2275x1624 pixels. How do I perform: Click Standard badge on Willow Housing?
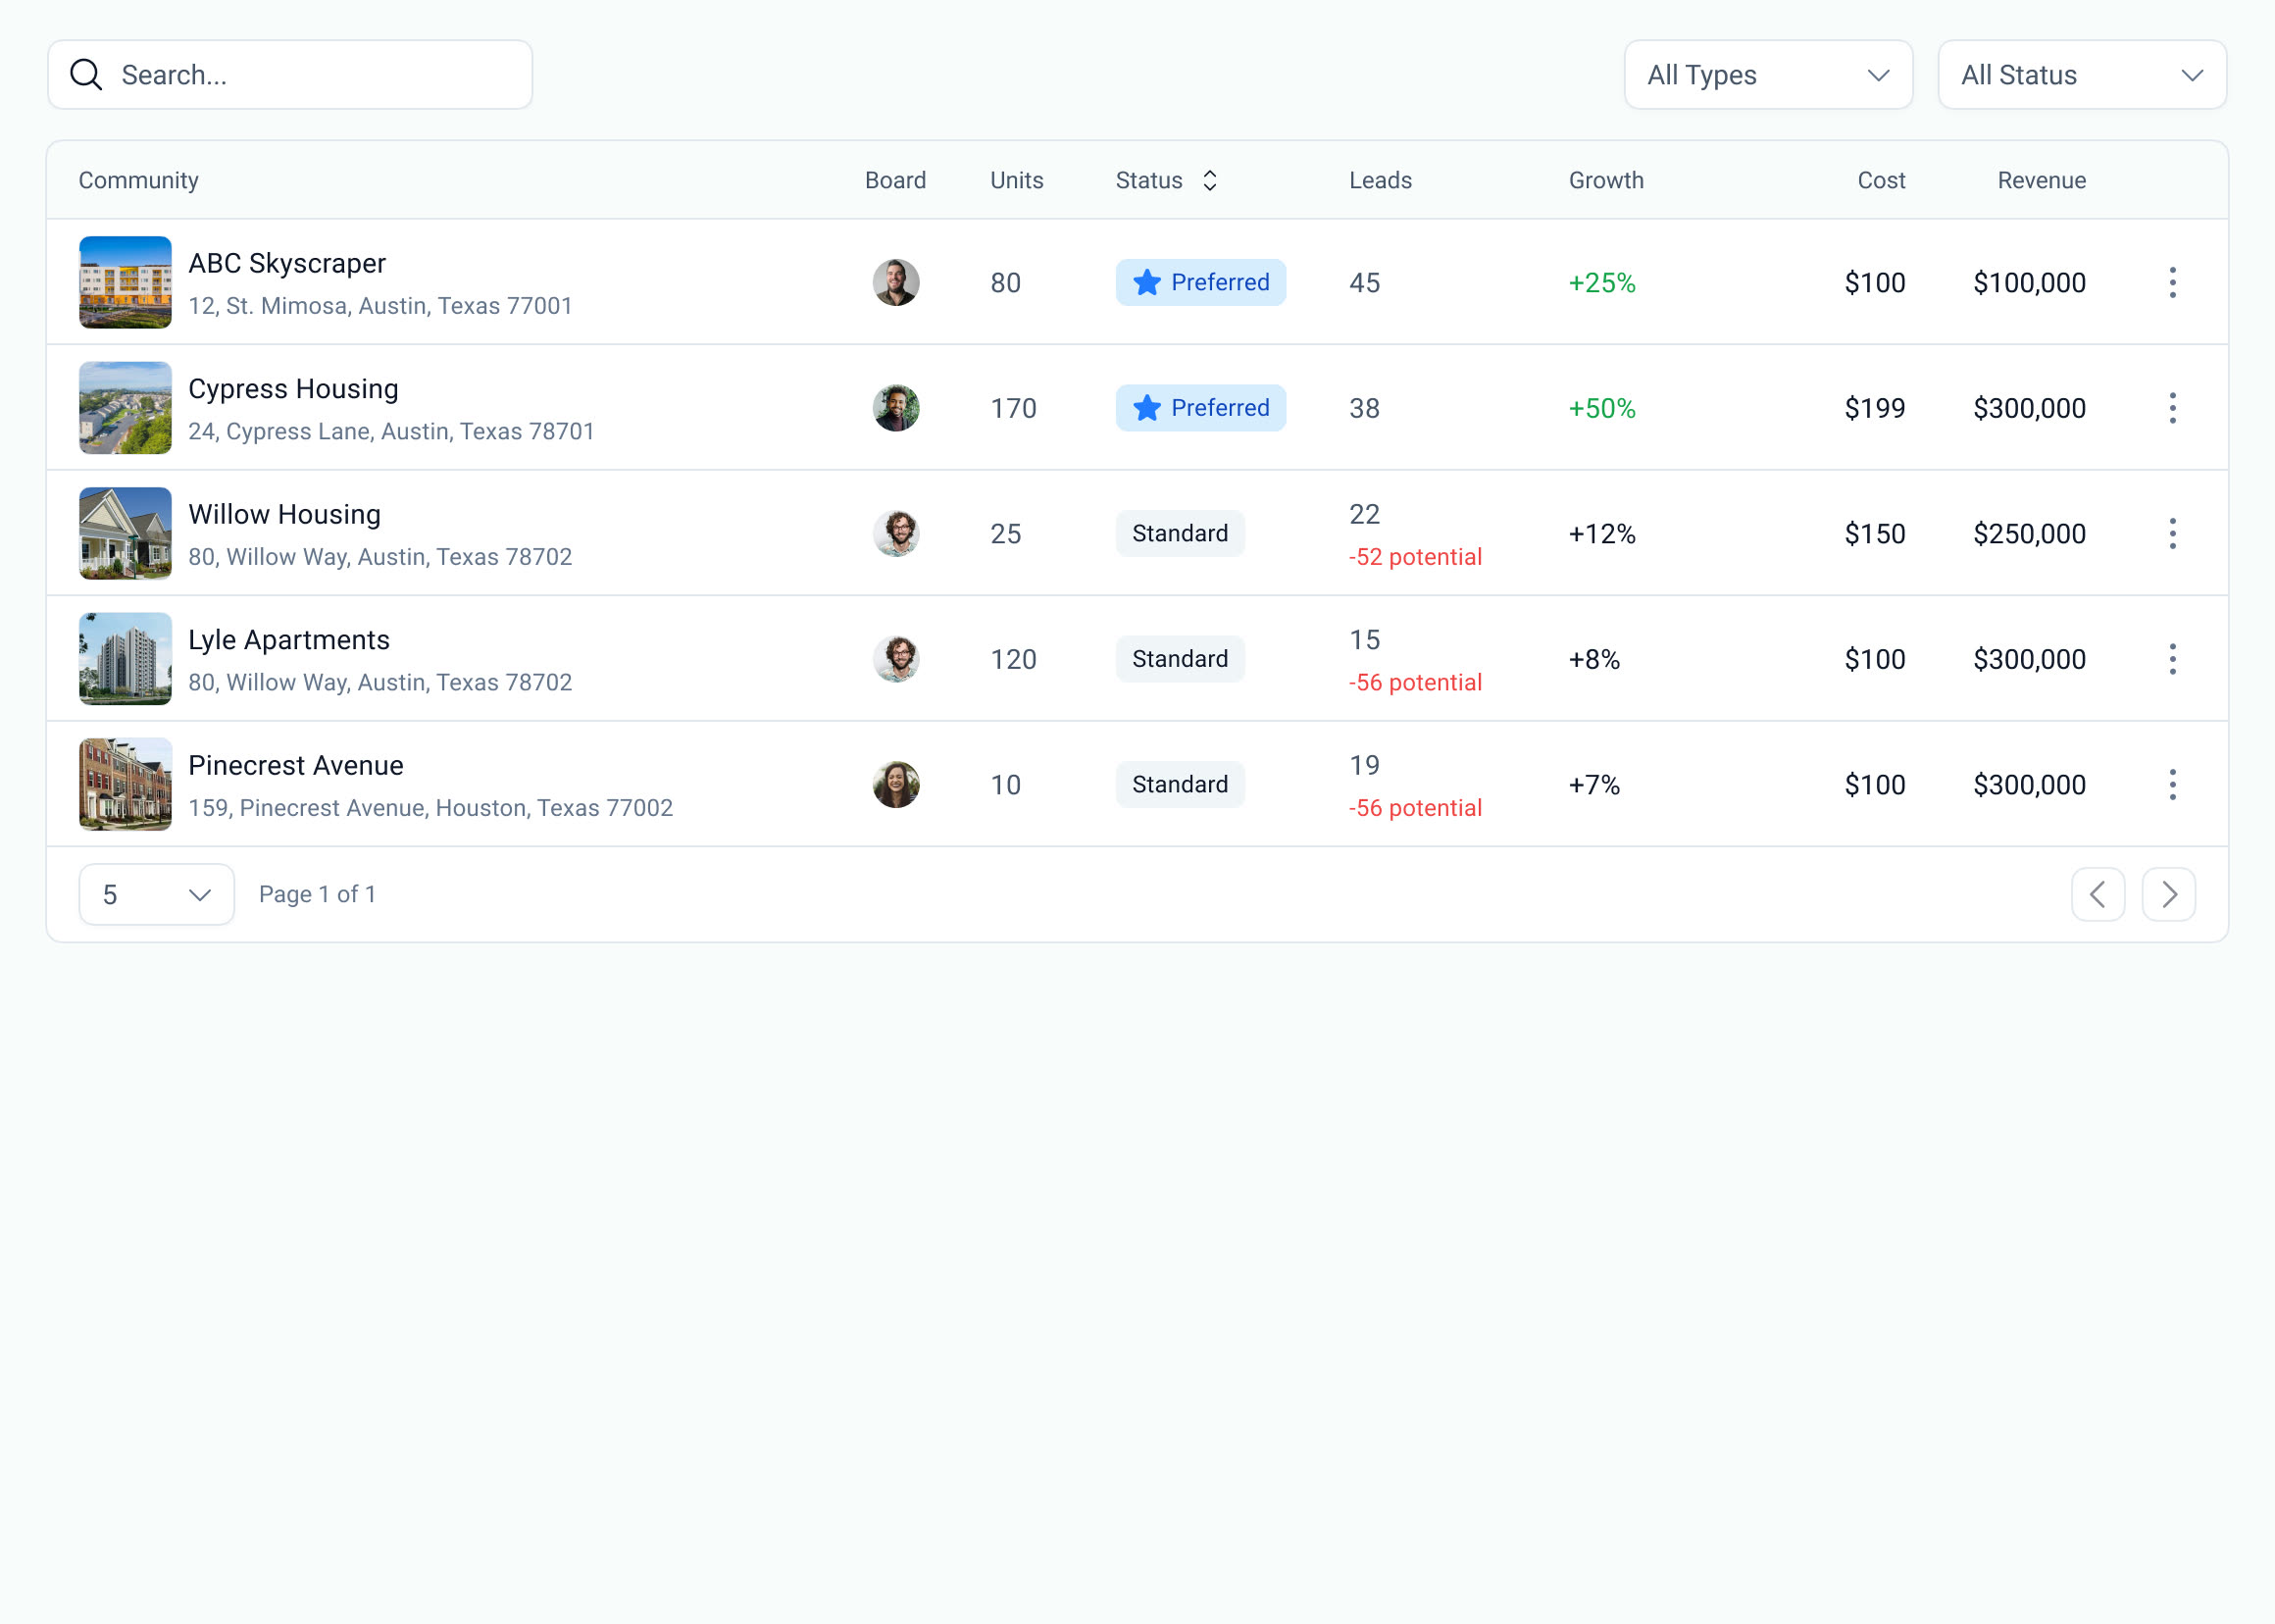coord(1180,534)
